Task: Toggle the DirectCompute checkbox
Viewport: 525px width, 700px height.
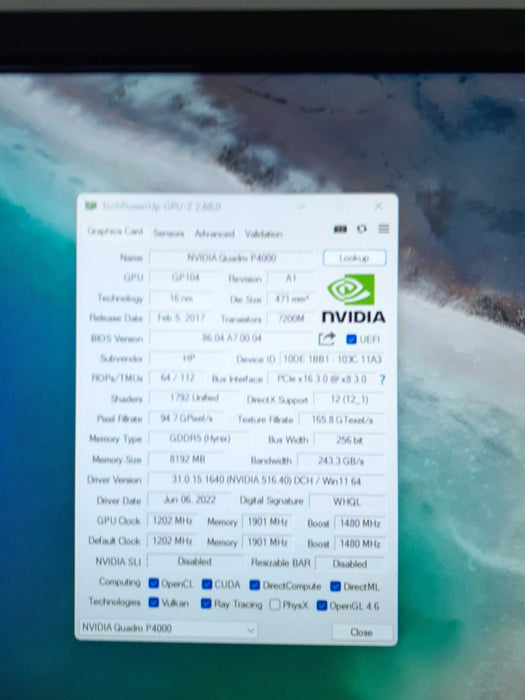Action: pyautogui.click(x=254, y=585)
